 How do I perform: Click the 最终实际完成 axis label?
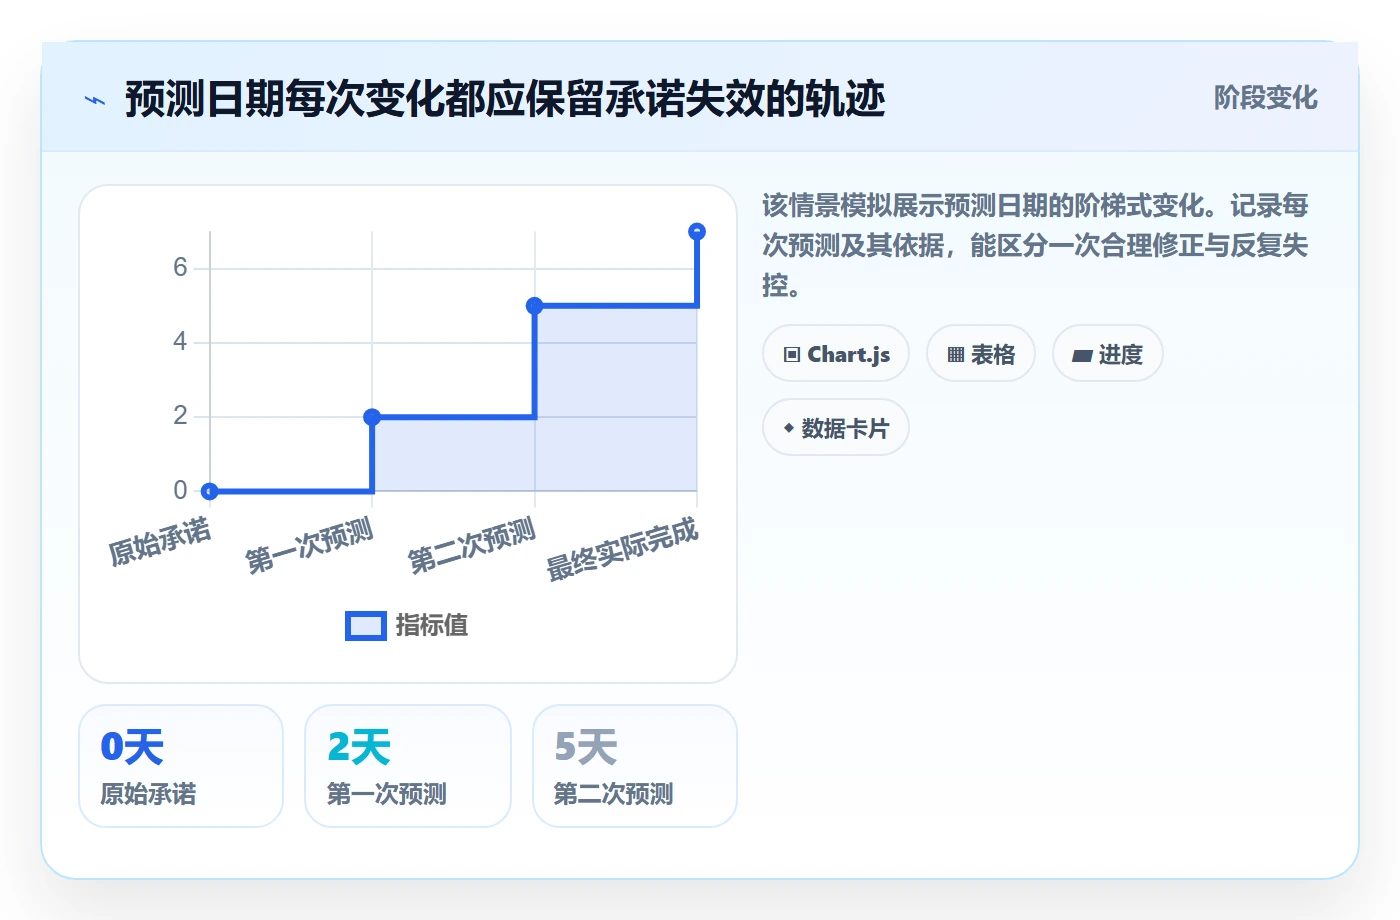tap(622, 549)
